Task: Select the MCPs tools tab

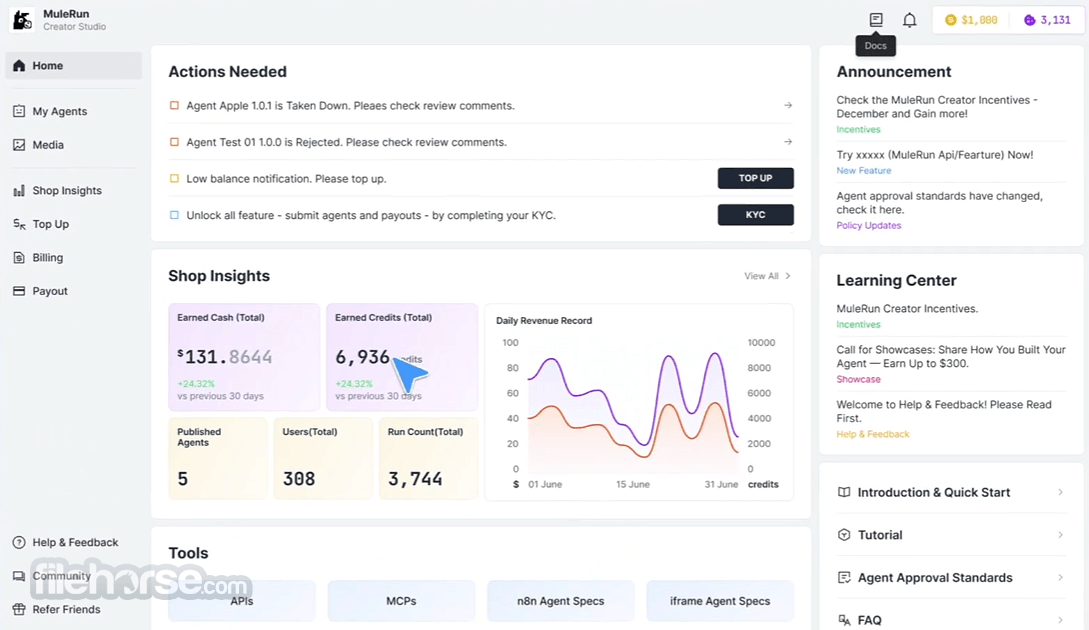Action: (x=401, y=601)
